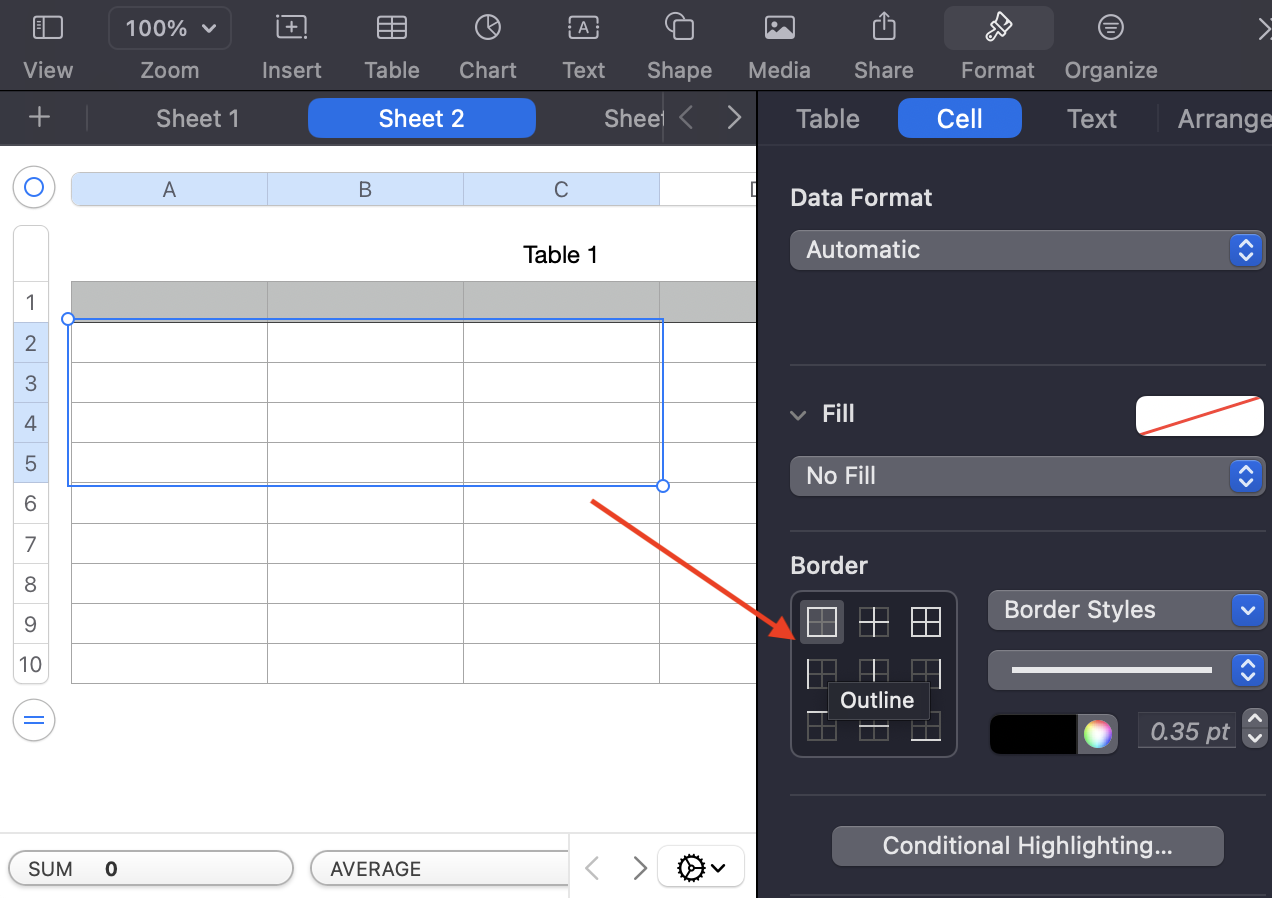1272x898 pixels.
Task: Click the Fill color well
Action: point(1200,416)
